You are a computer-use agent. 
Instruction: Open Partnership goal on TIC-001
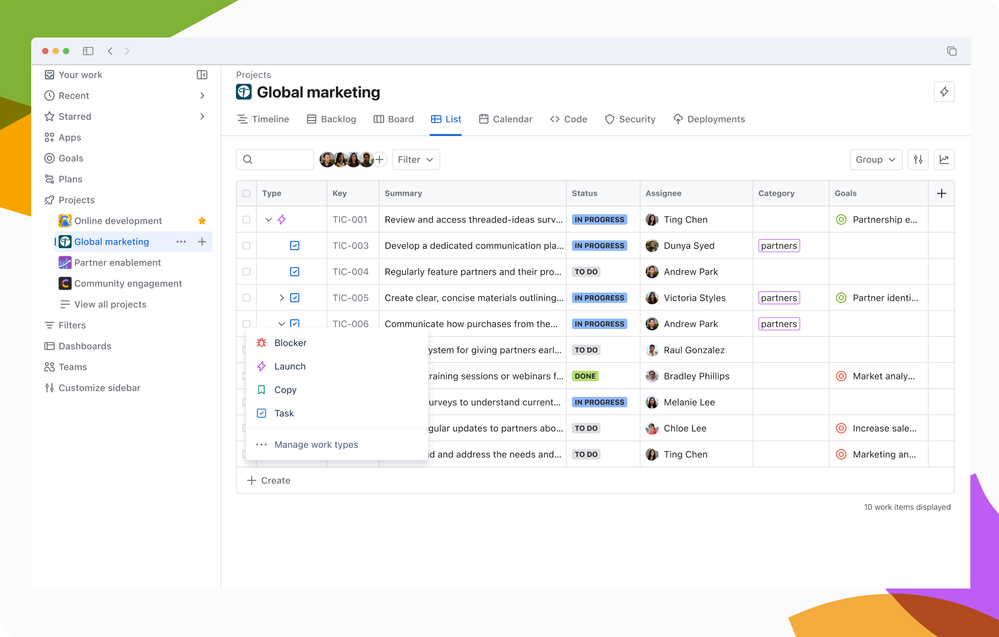pos(877,219)
